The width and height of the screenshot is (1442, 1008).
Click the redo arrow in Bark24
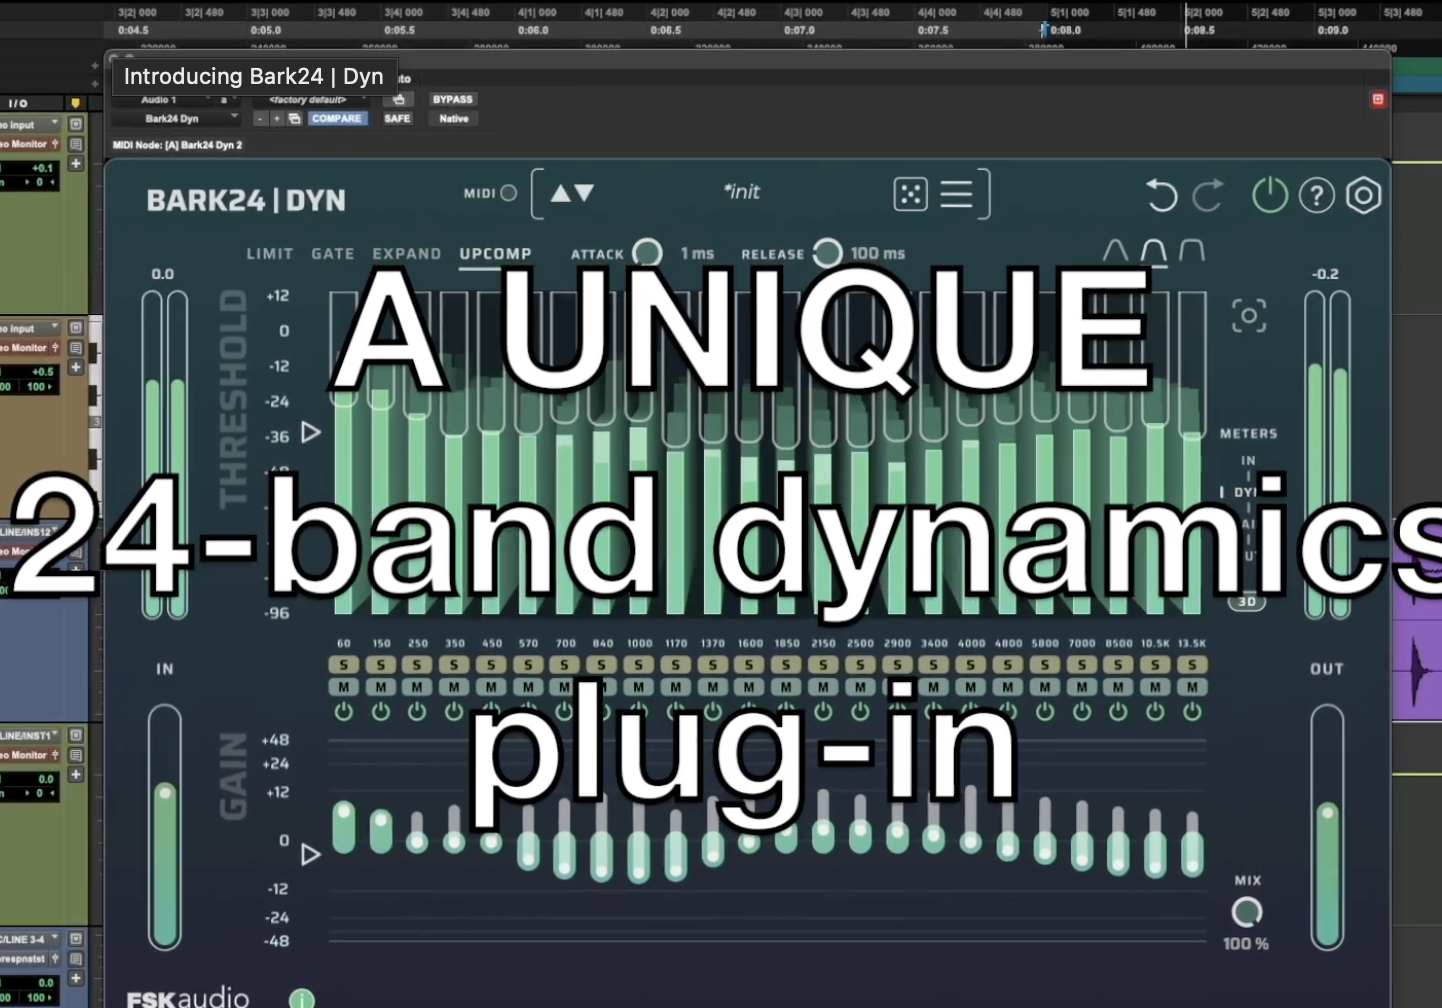(x=1208, y=195)
